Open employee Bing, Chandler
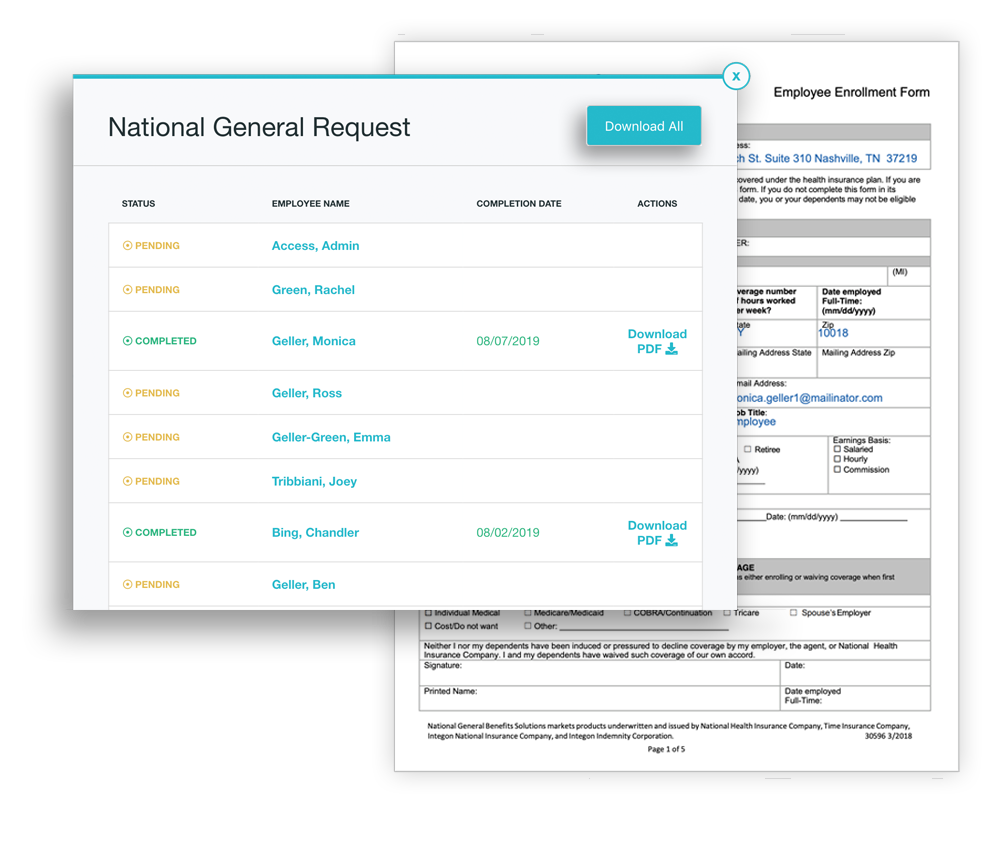The height and width of the screenshot is (864, 1008). (x=315, y=533)
